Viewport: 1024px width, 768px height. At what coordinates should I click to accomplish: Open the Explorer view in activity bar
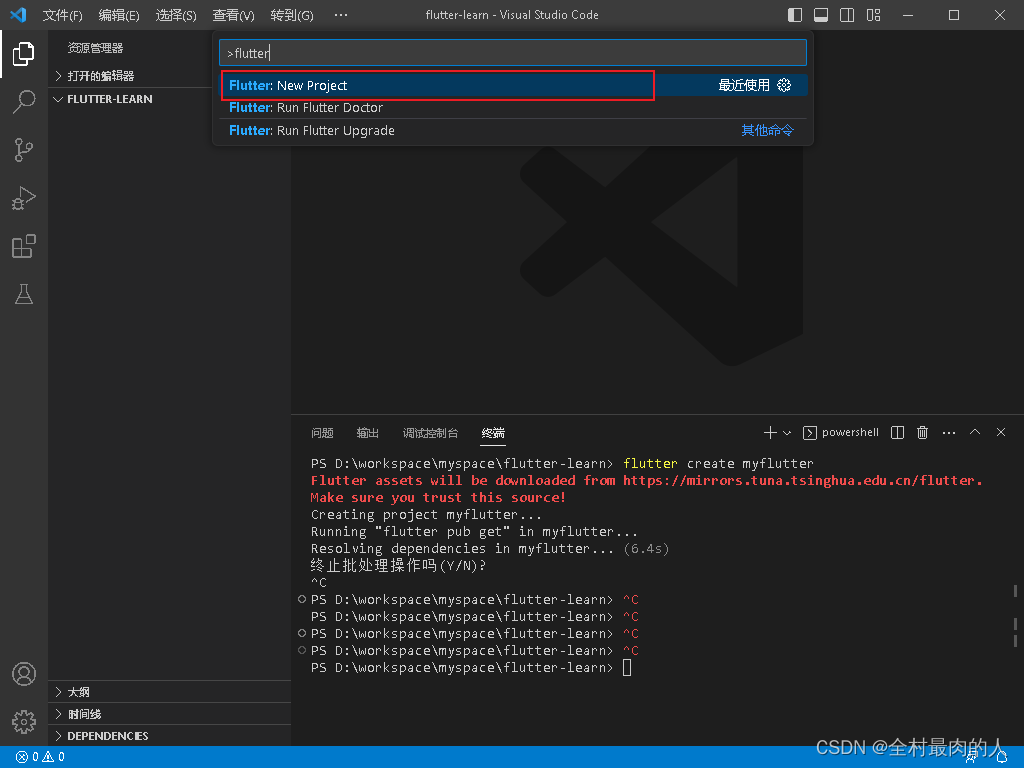coord(24,54)
